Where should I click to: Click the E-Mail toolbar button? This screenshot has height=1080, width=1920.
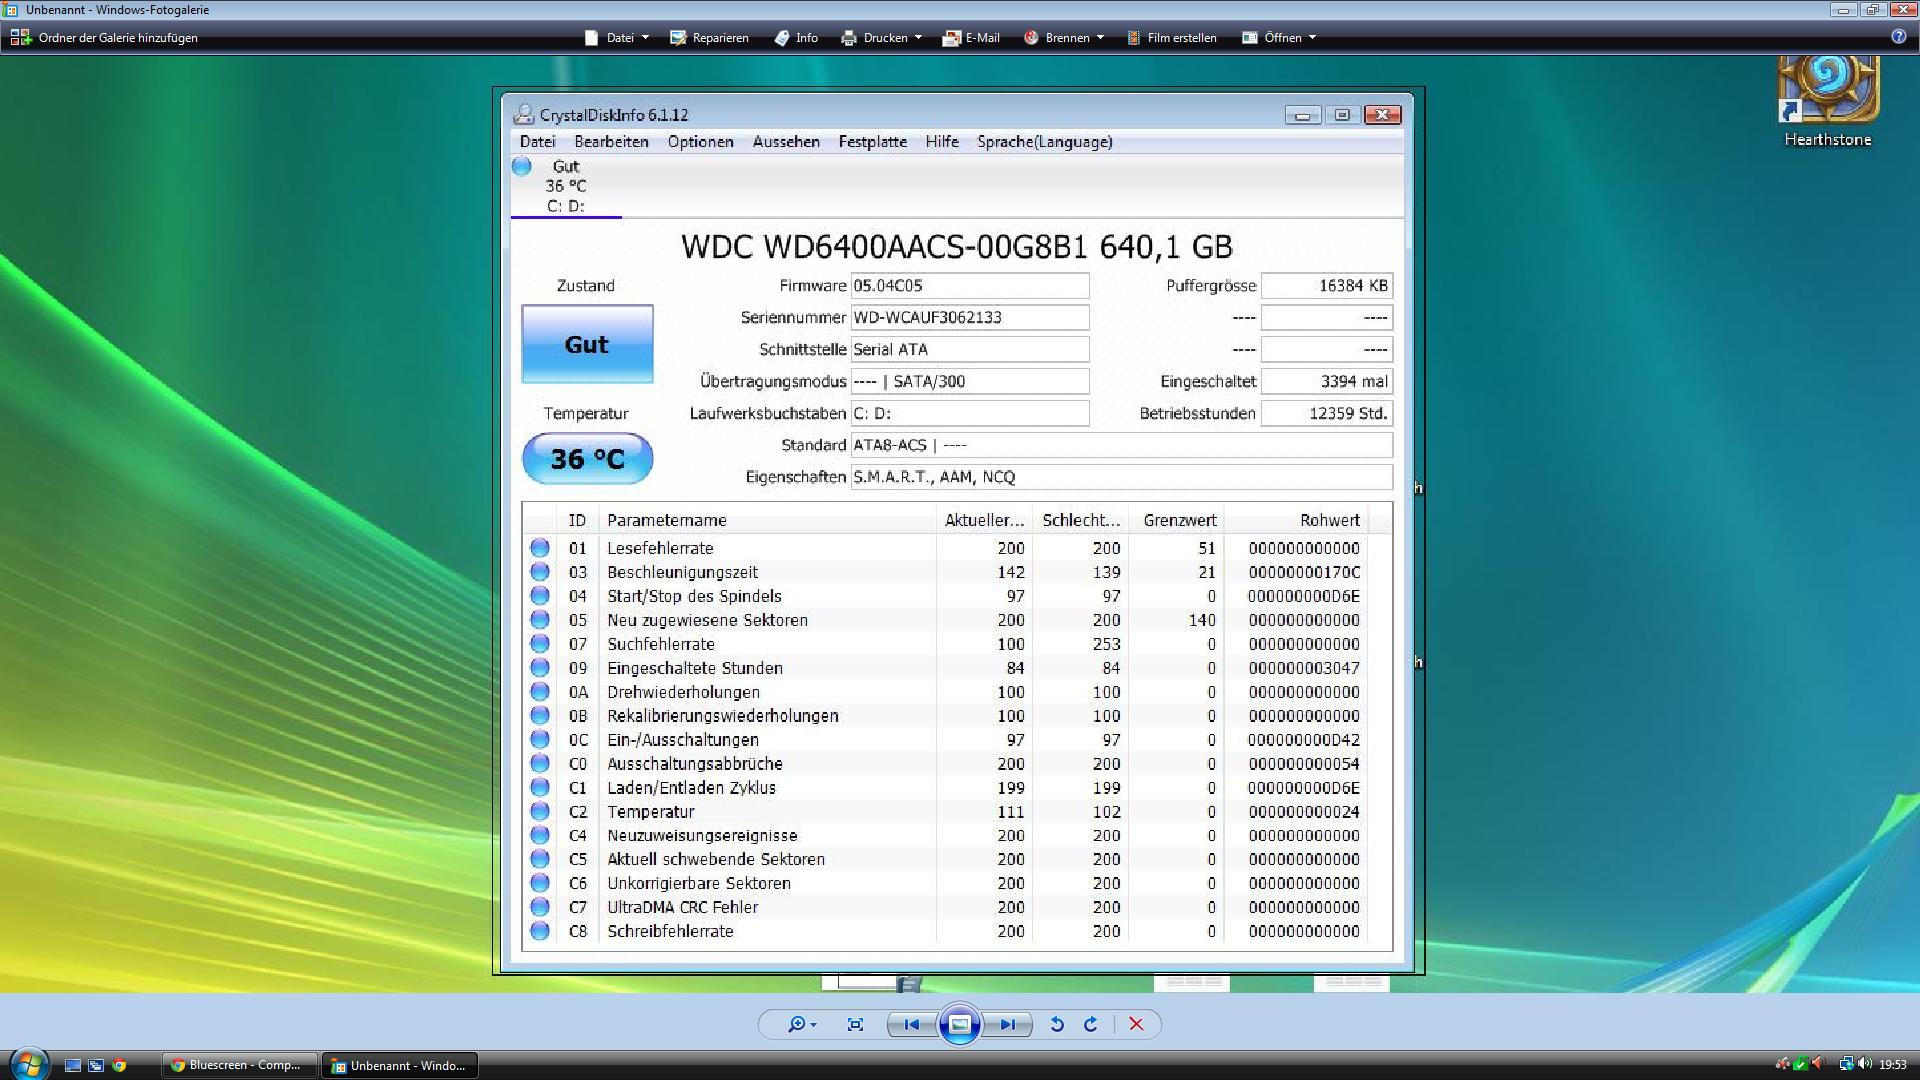[971, 38]
